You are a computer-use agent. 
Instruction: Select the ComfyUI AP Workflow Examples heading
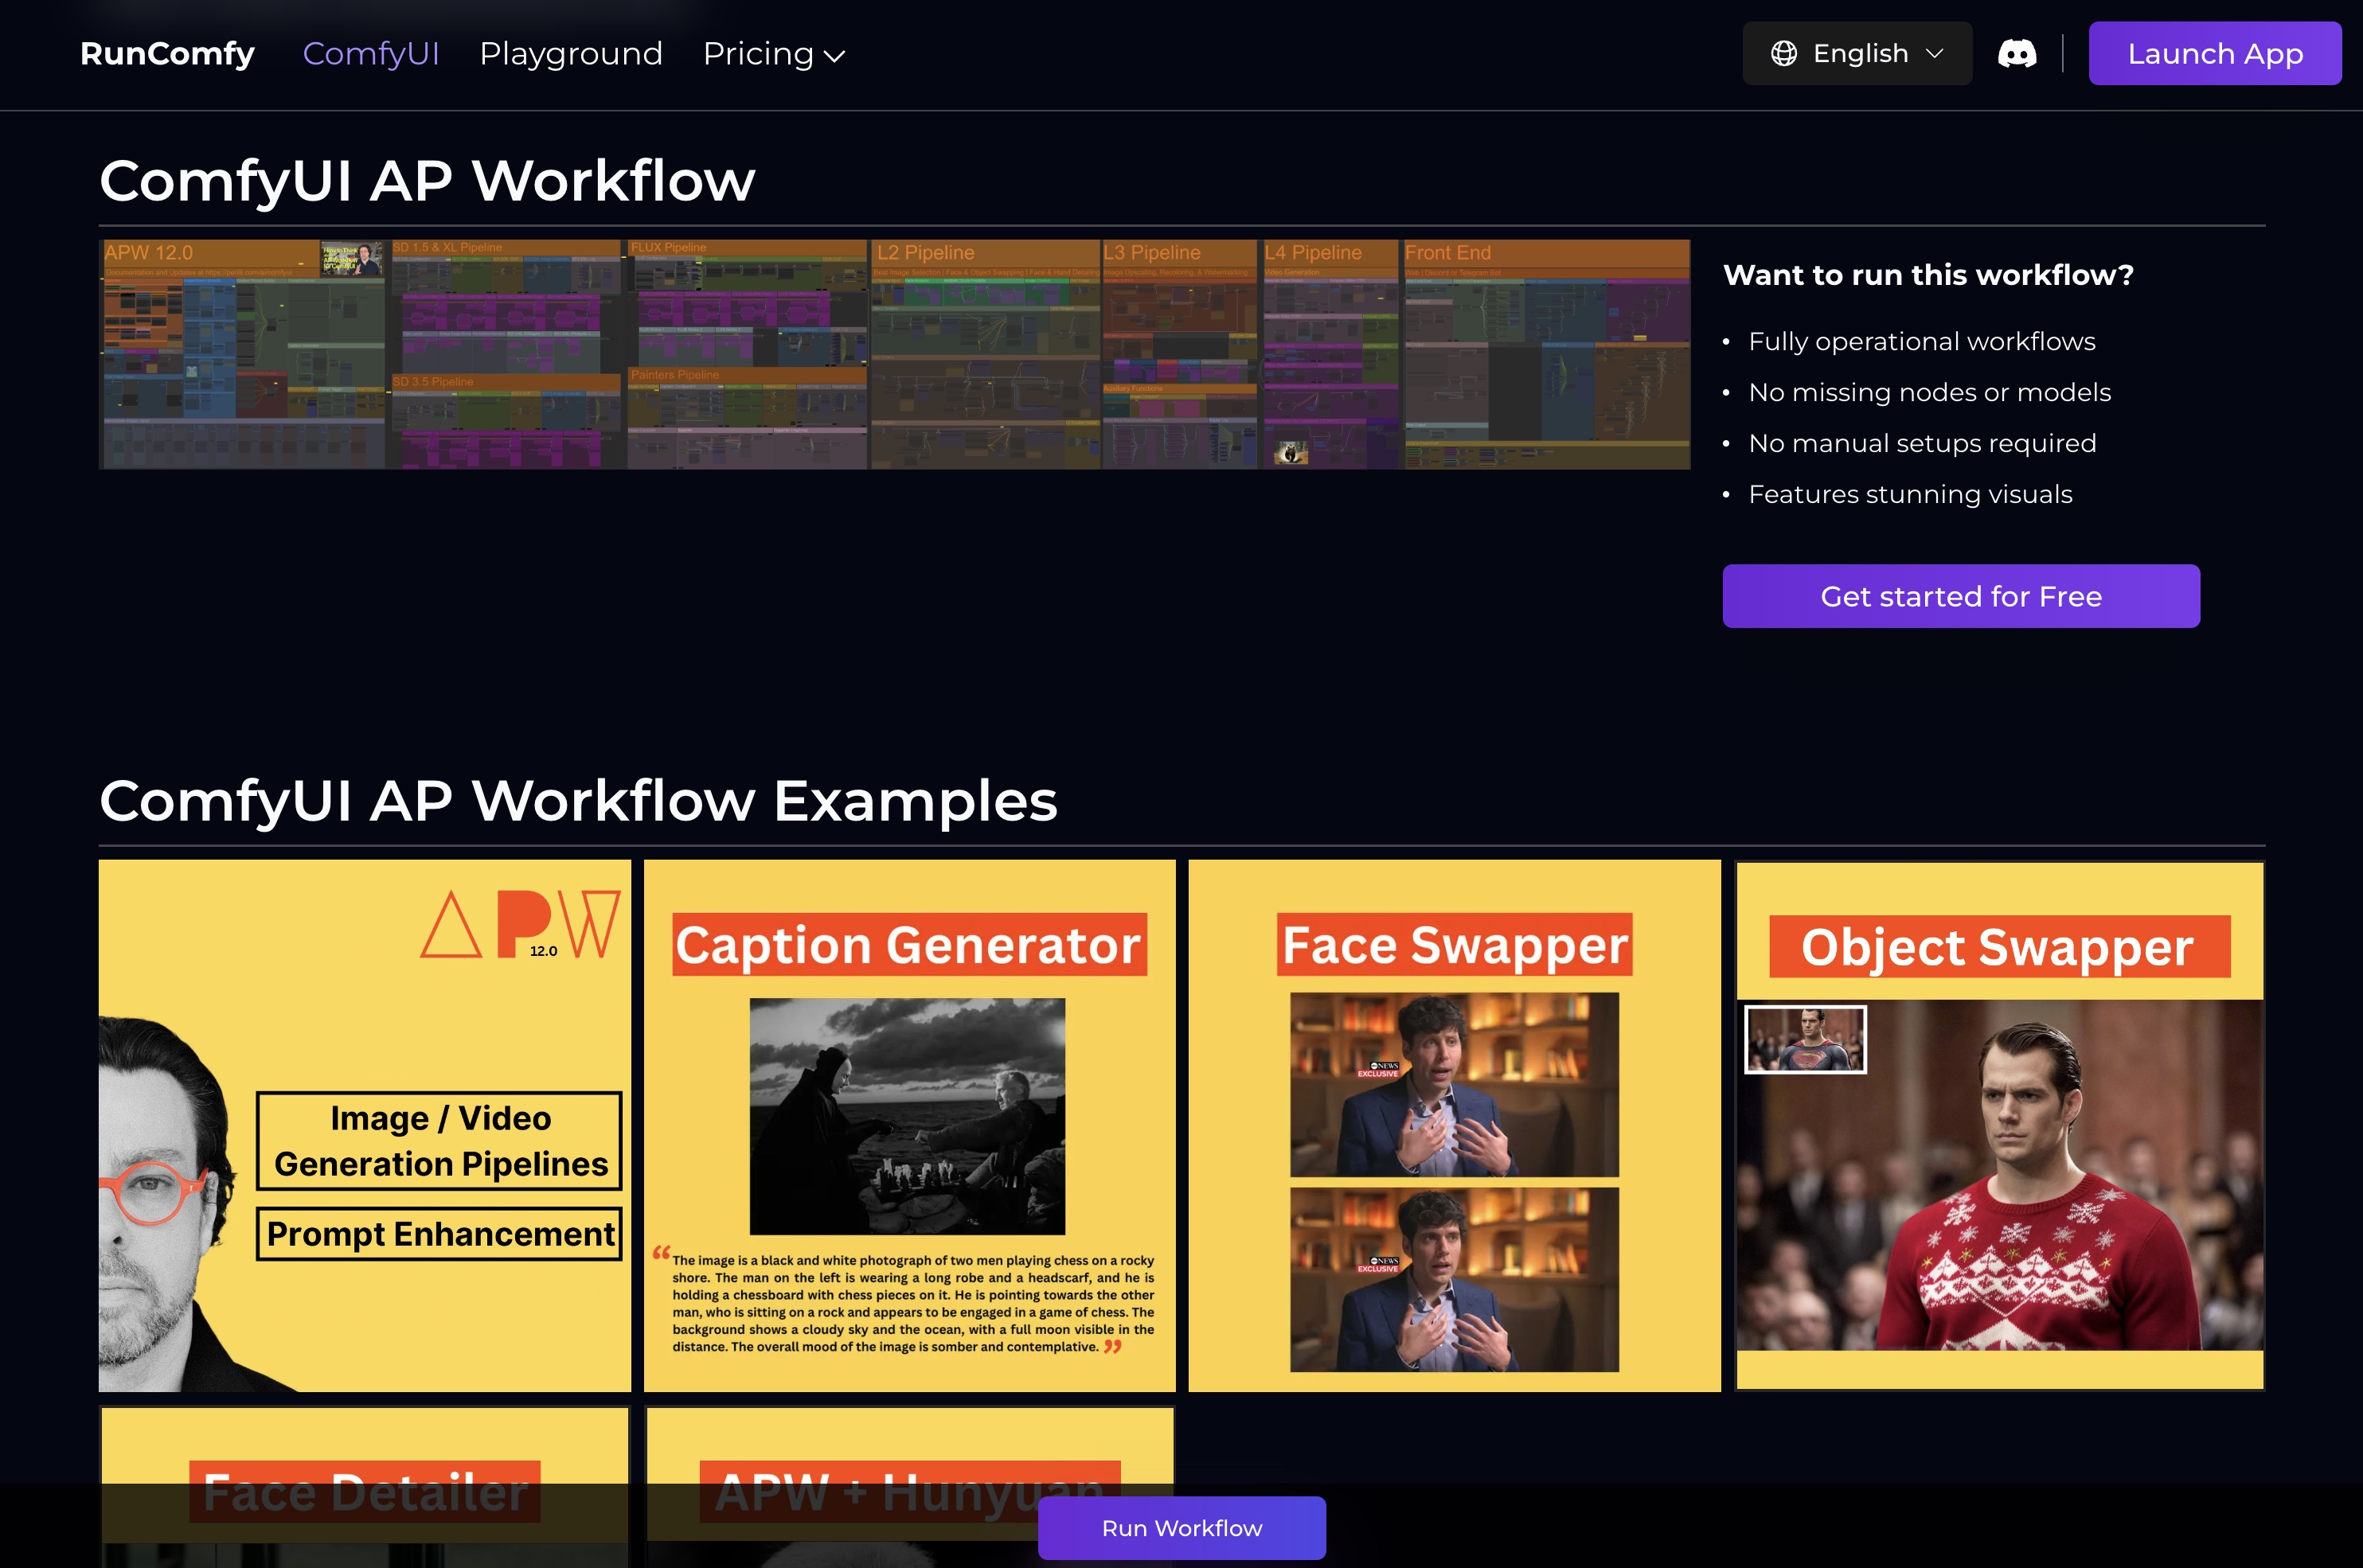tap(578, 801)
